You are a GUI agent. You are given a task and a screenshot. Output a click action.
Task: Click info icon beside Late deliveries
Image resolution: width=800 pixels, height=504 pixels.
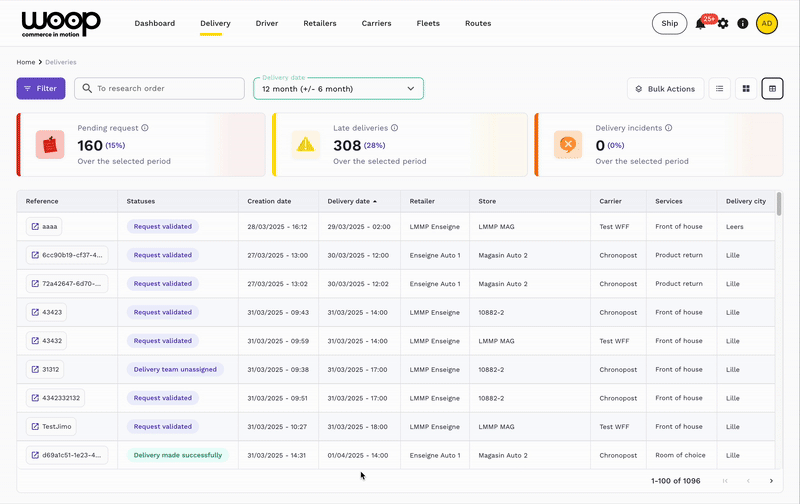click(395, 128)
